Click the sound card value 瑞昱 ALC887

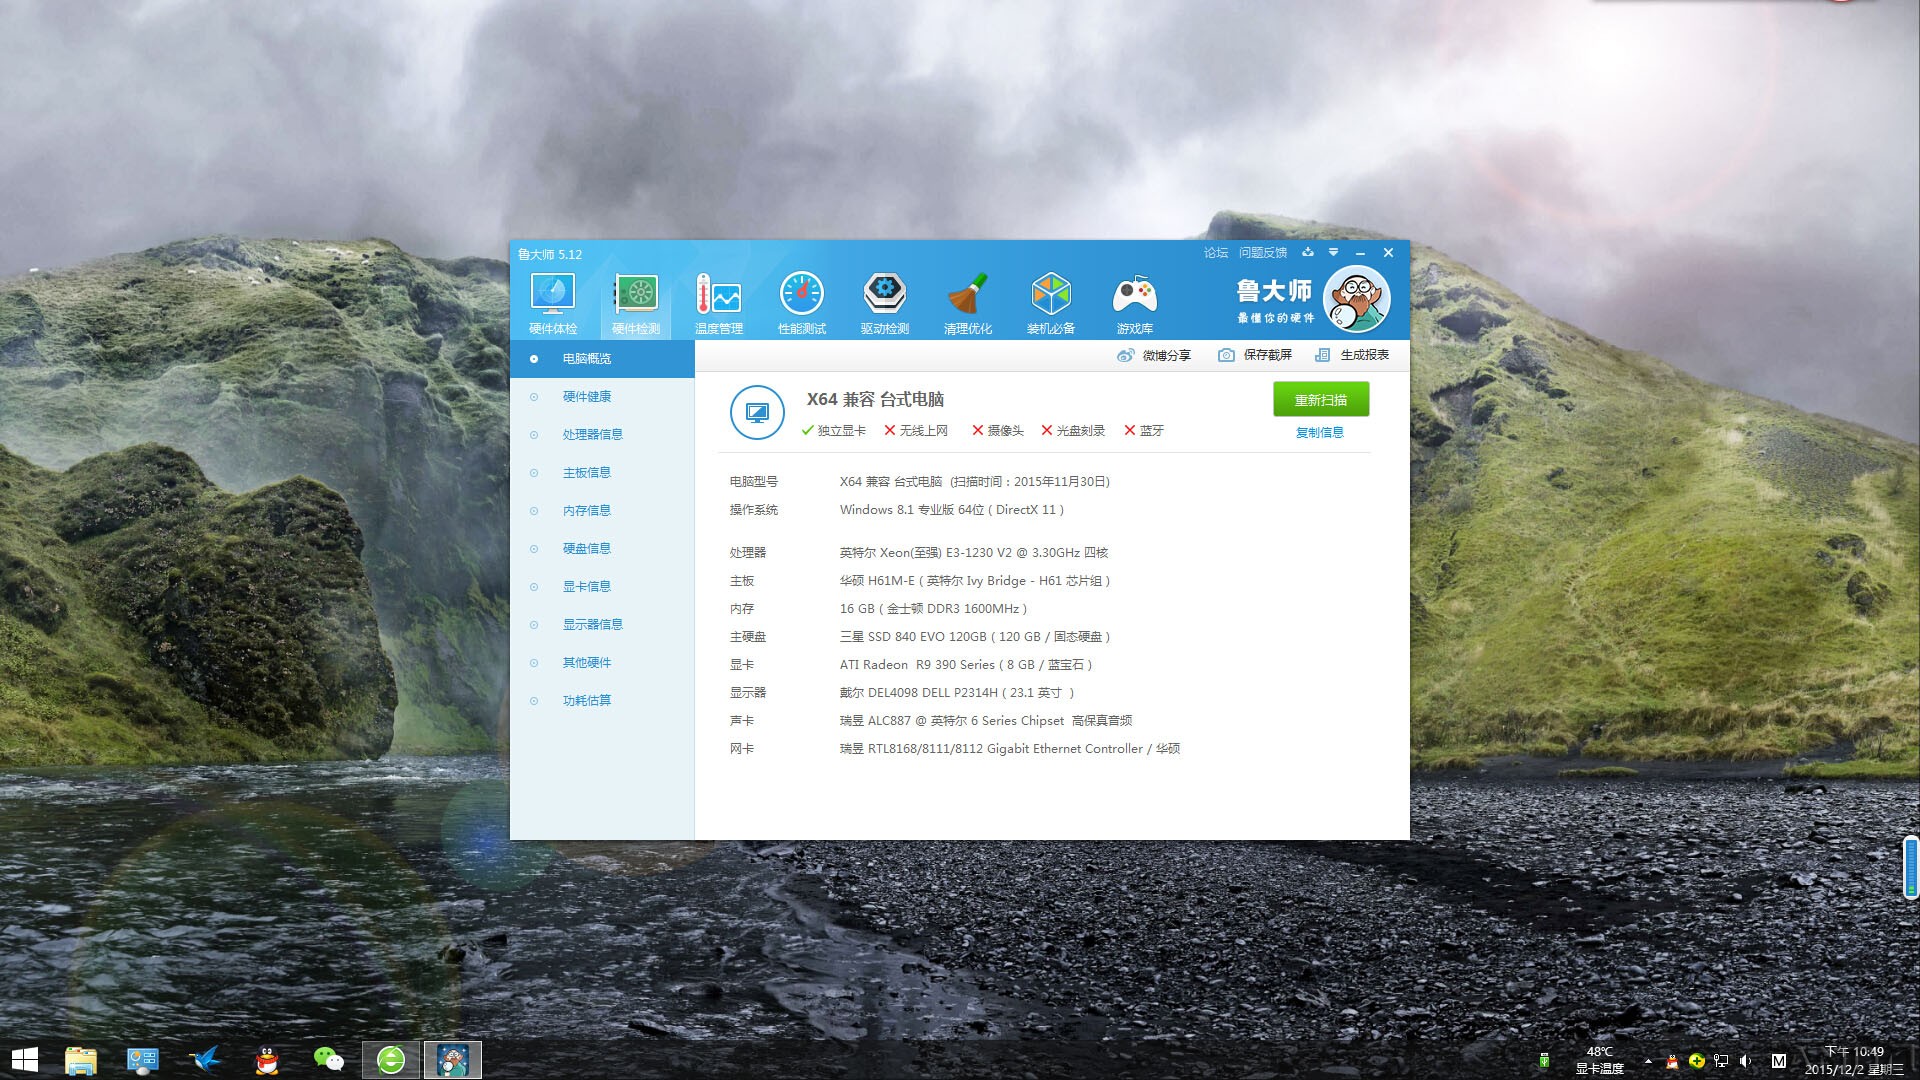click(986, 720)
